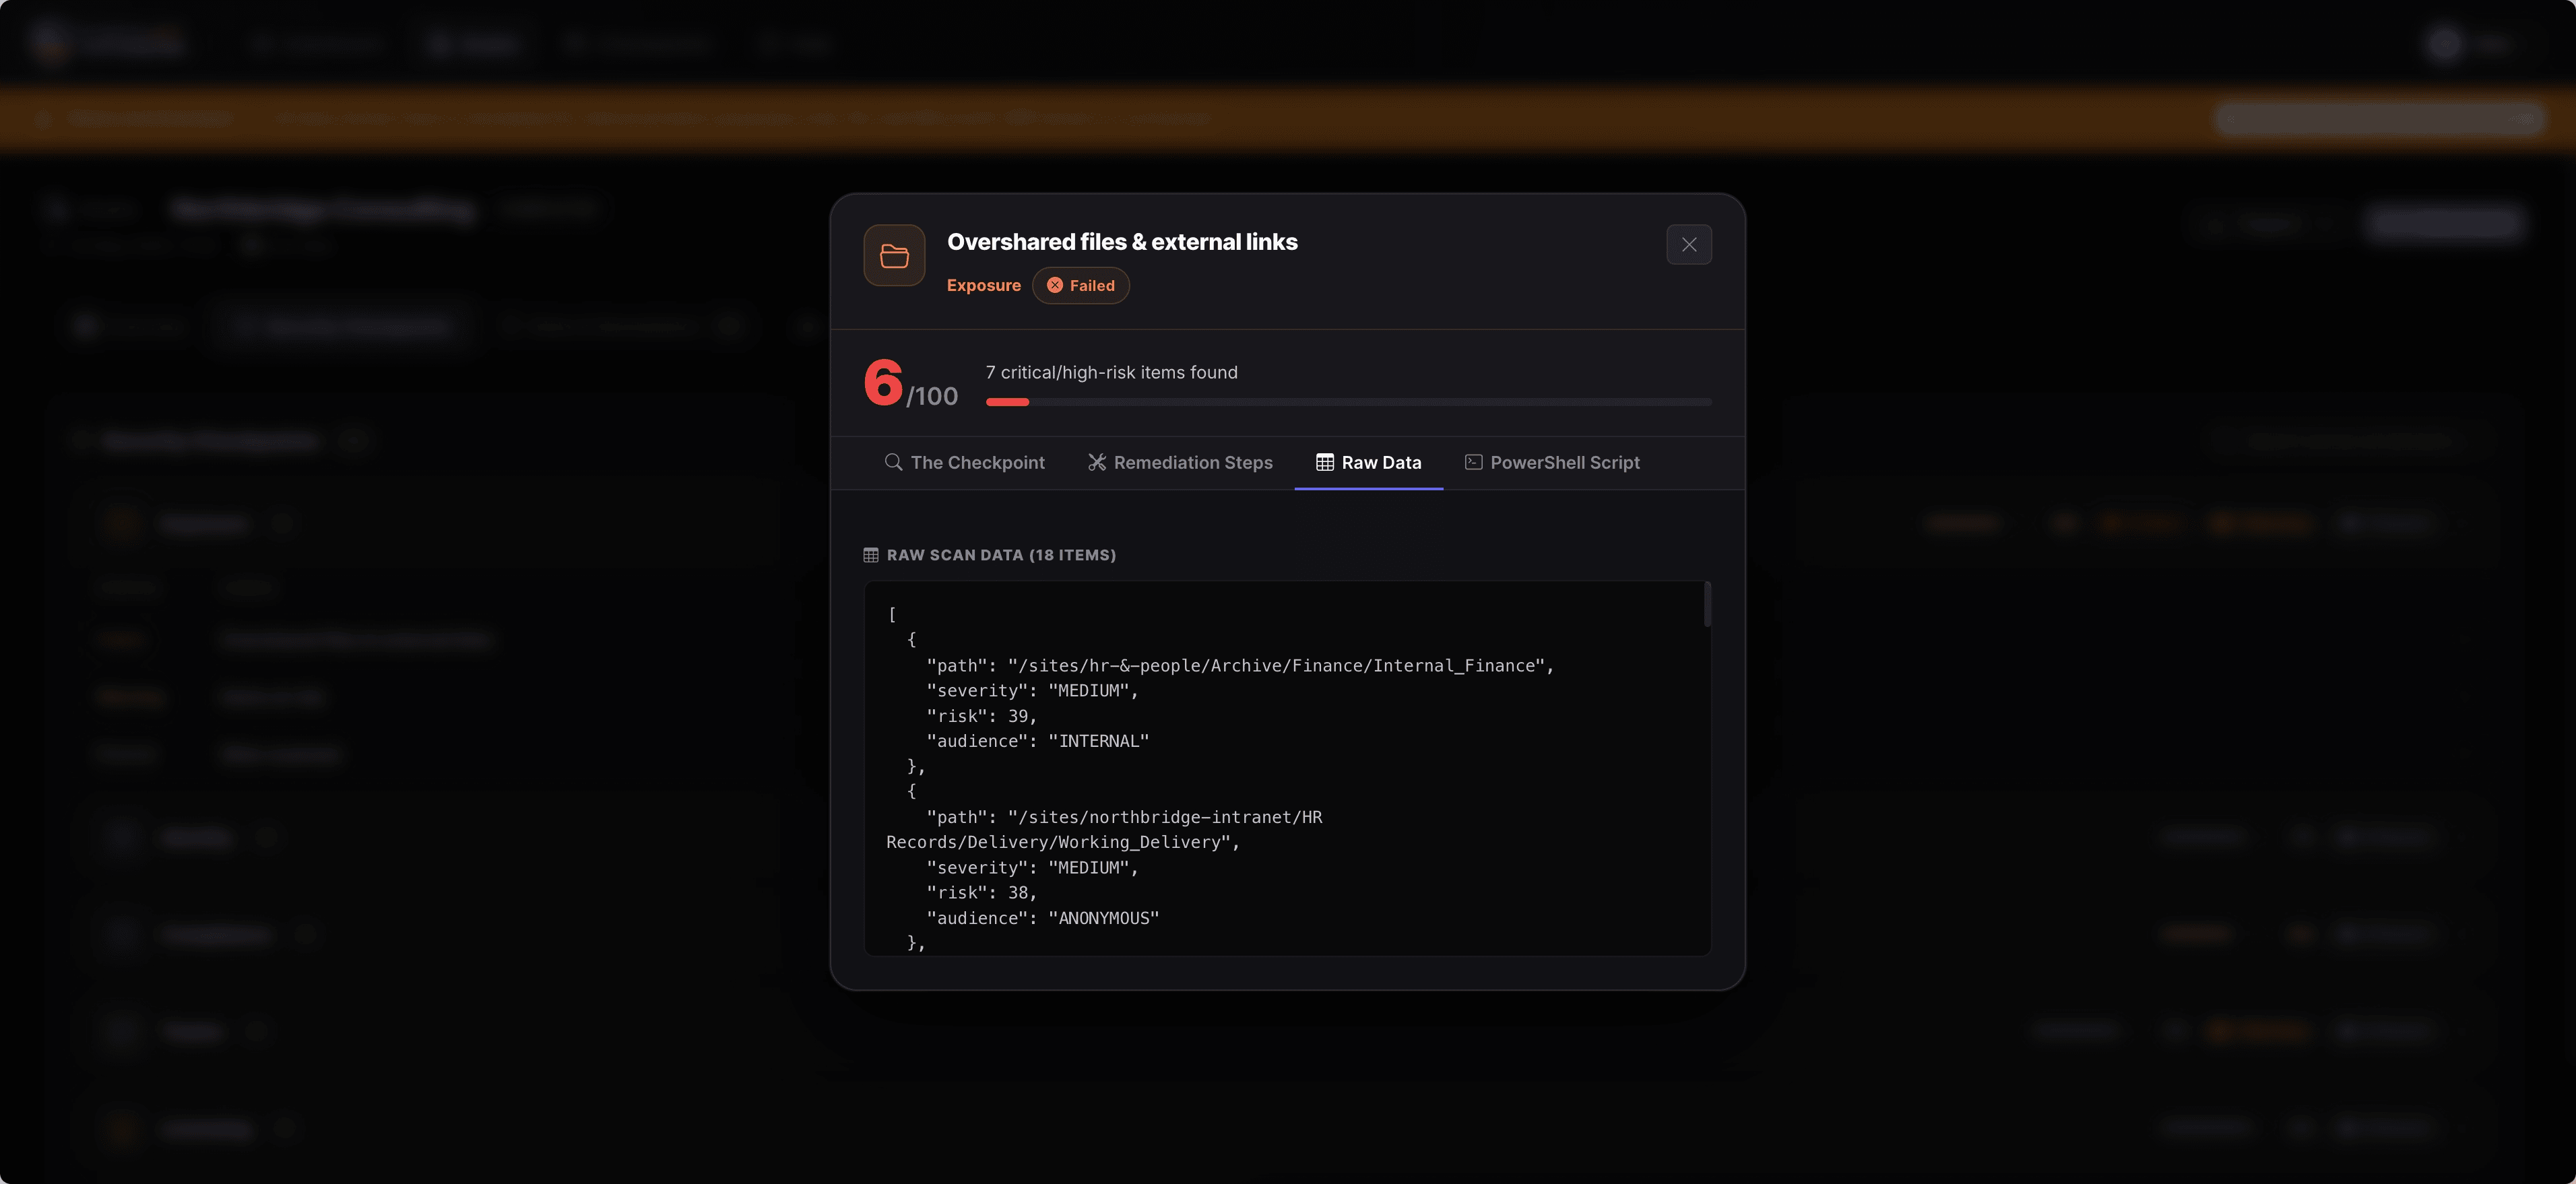This screenshot has width=2576, height=1184.
Task: Select the Raw Data tab
Action: [1369, 463]
